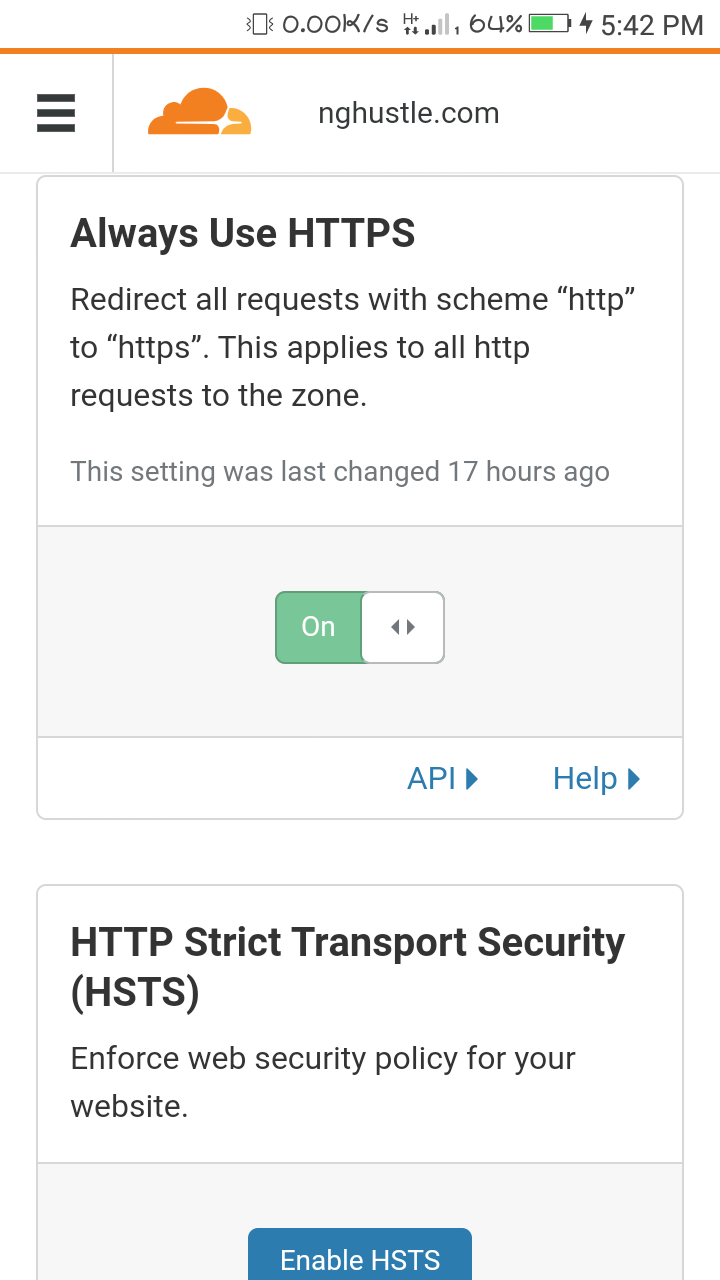Click the green On toggle label
Image resolution: width=720 pixels, height=1280 pixels.
click(318, 627)
